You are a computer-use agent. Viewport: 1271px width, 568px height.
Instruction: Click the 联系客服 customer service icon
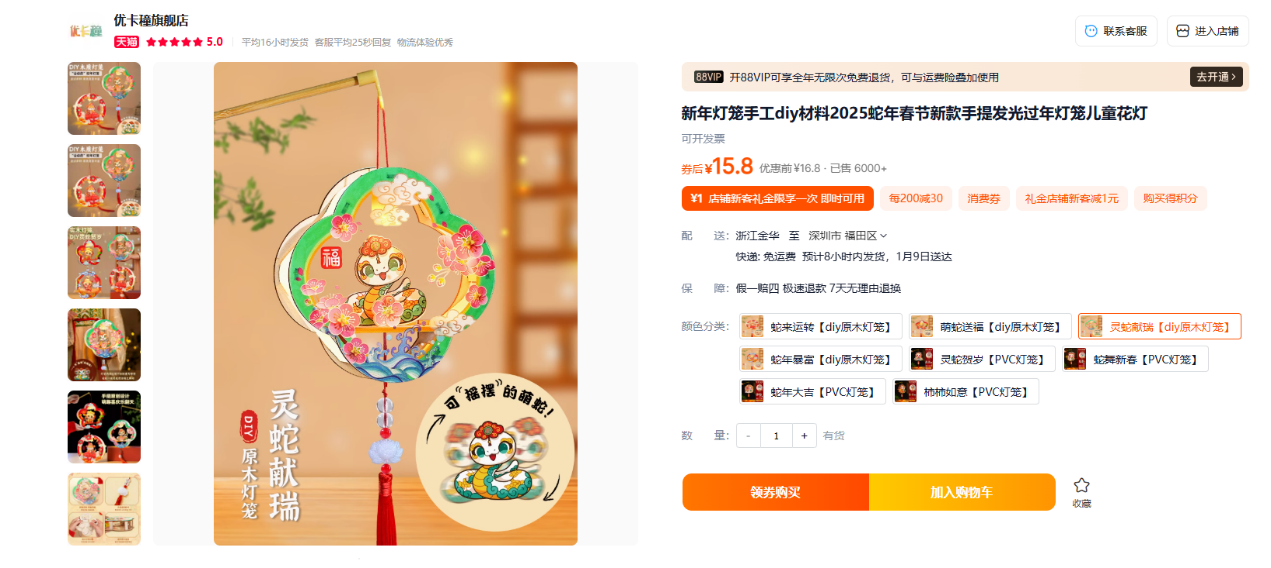[1091, 31]
